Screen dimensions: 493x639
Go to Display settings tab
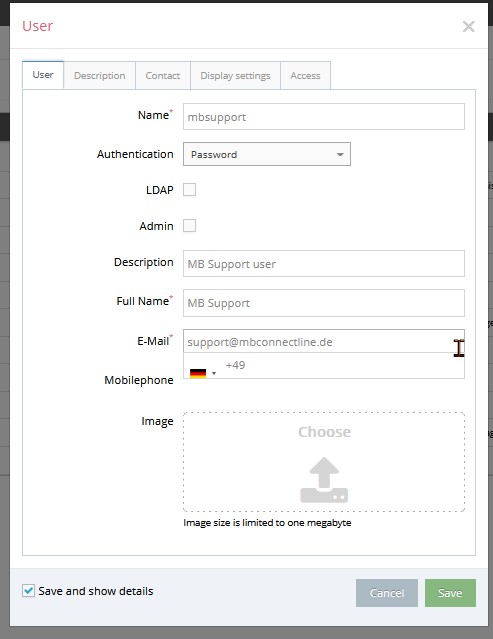(235, 76)
